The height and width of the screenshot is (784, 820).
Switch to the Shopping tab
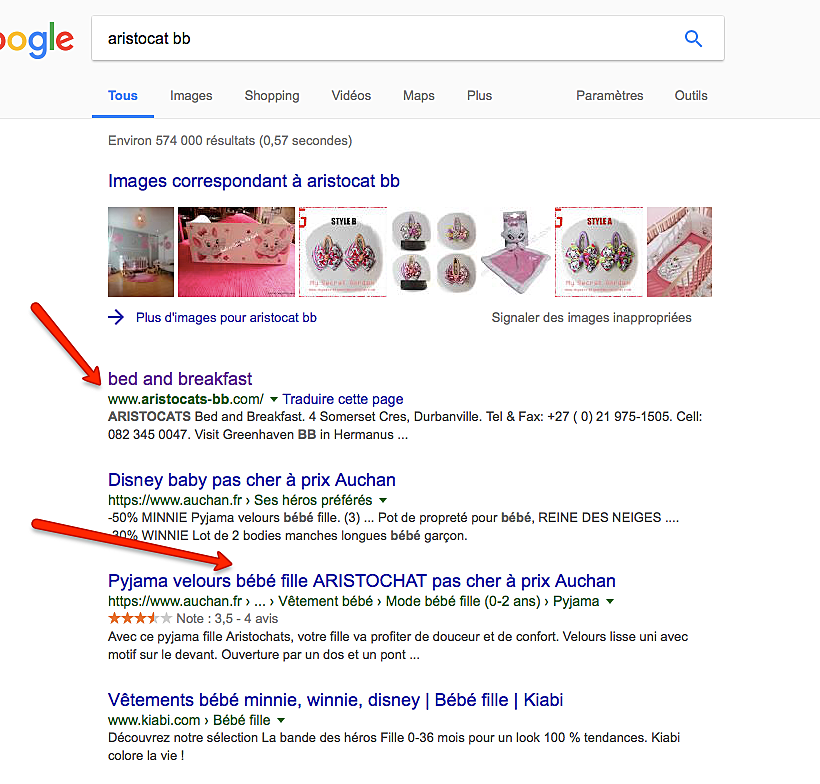point(272,96)
